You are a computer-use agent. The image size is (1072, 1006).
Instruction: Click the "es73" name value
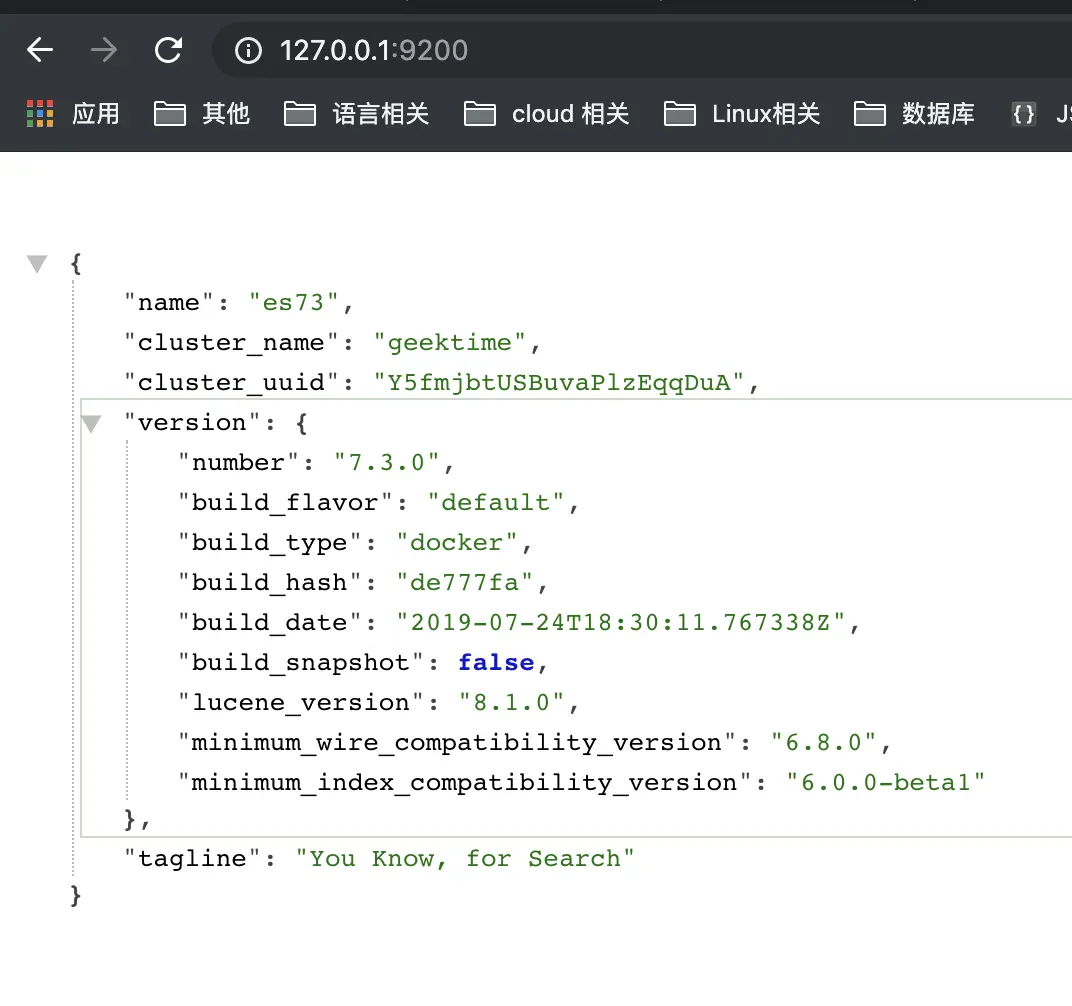point(293,302)
